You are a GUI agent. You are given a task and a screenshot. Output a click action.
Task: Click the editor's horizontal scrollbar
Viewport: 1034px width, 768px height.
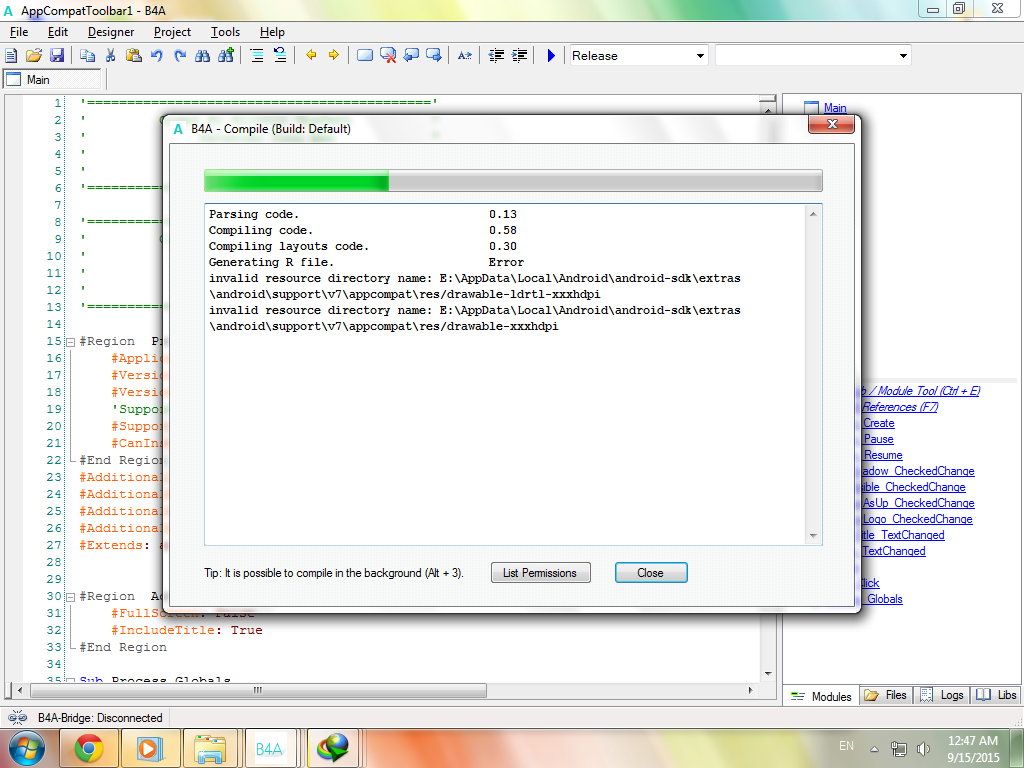click(257, 690)
